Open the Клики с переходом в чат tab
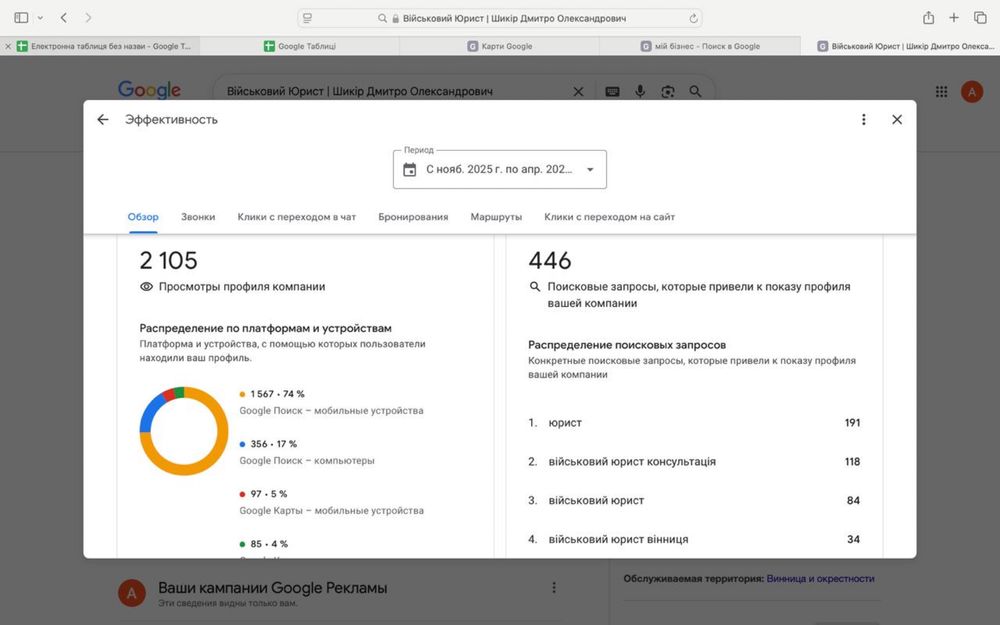1000x625 pixels. click(x=297, y=217)
